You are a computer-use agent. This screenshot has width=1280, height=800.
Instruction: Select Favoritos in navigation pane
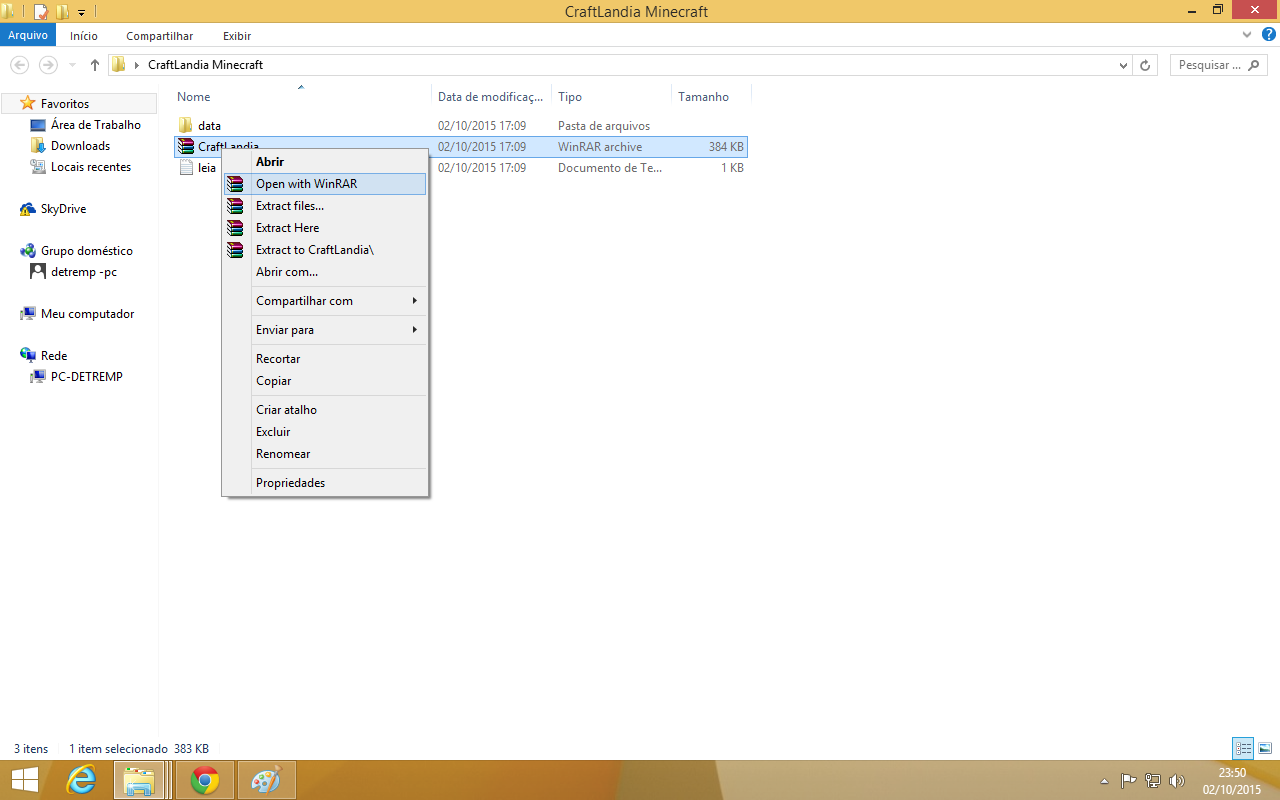pyautogui.click(x=65, y=104)
